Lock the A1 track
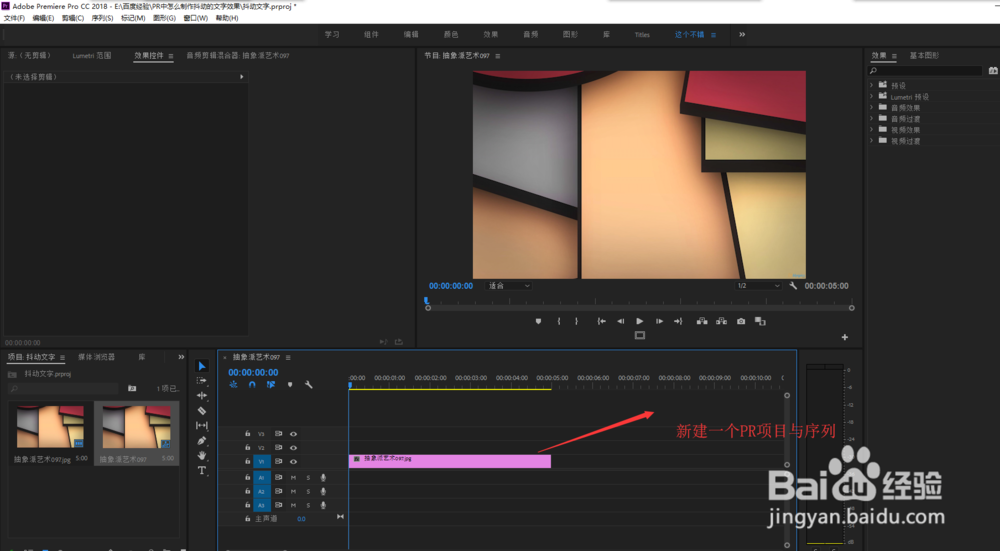This screenshot has height=551, width=1000. 247,477
